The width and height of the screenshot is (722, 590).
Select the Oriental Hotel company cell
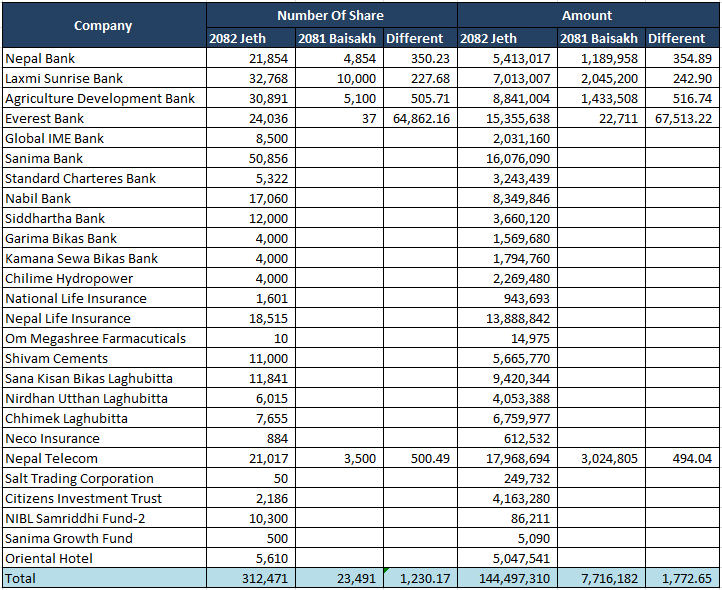pos(103,559)
